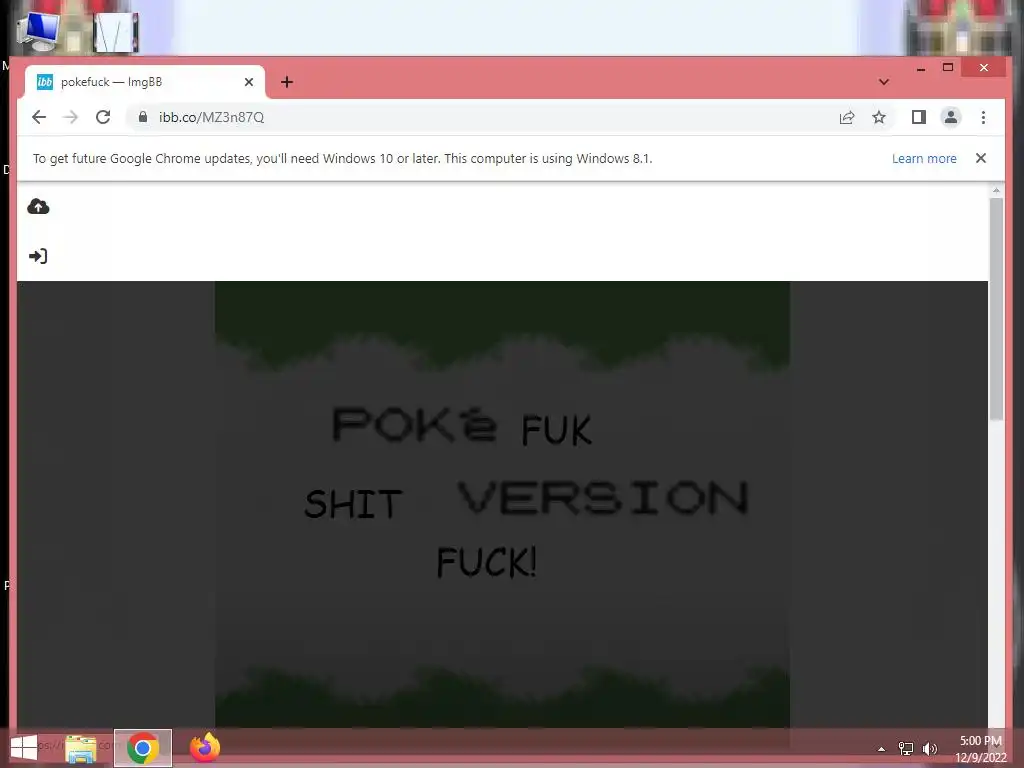Click the ImgBB upload cloud icon
The height and width of the screenshot is (768, 1024).
[x=38, y=206]
